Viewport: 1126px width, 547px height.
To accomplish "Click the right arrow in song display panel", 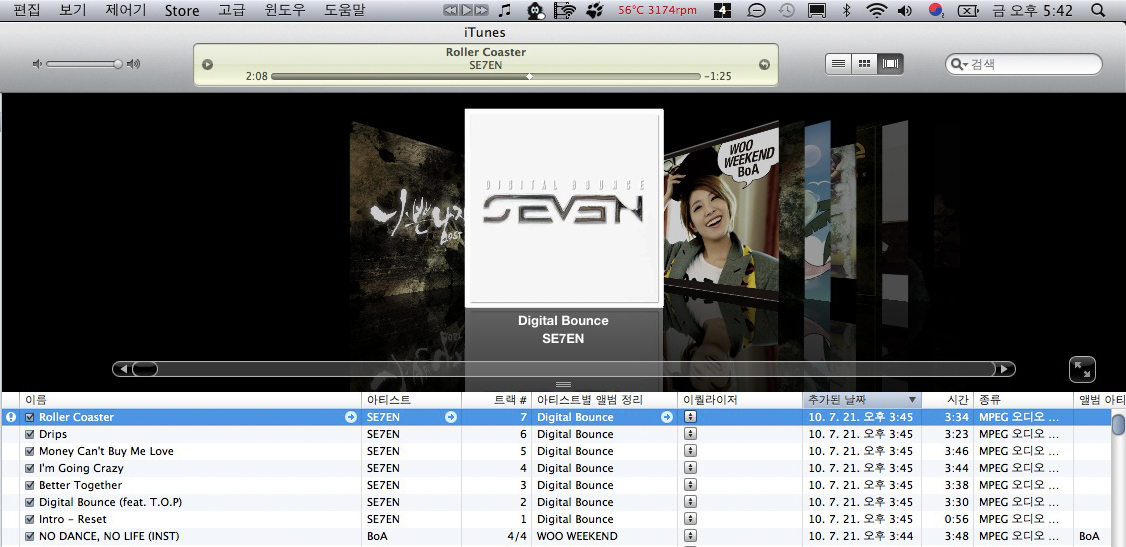I will (764, 65).
